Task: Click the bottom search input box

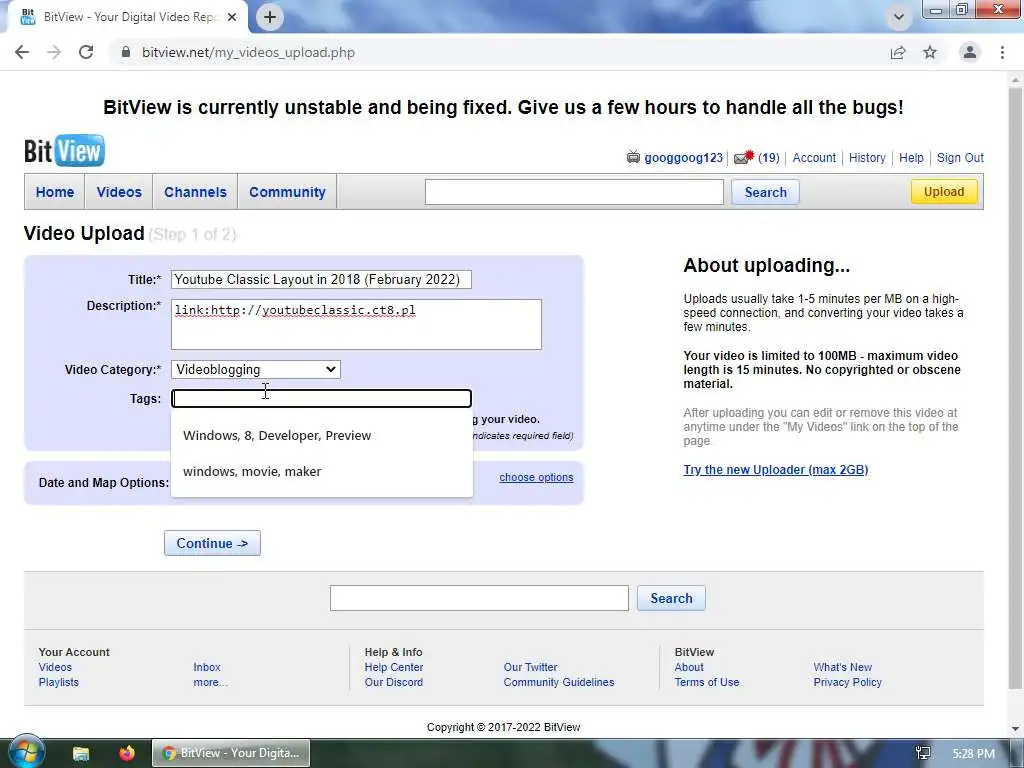Action: [x=479, y=598]
